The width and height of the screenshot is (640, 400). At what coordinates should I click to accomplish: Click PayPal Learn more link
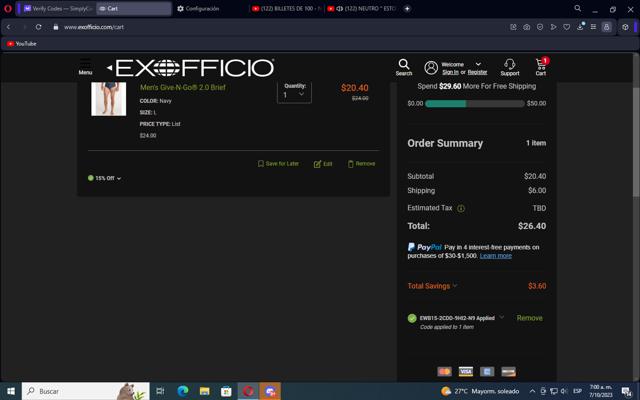tap(496, 256)
